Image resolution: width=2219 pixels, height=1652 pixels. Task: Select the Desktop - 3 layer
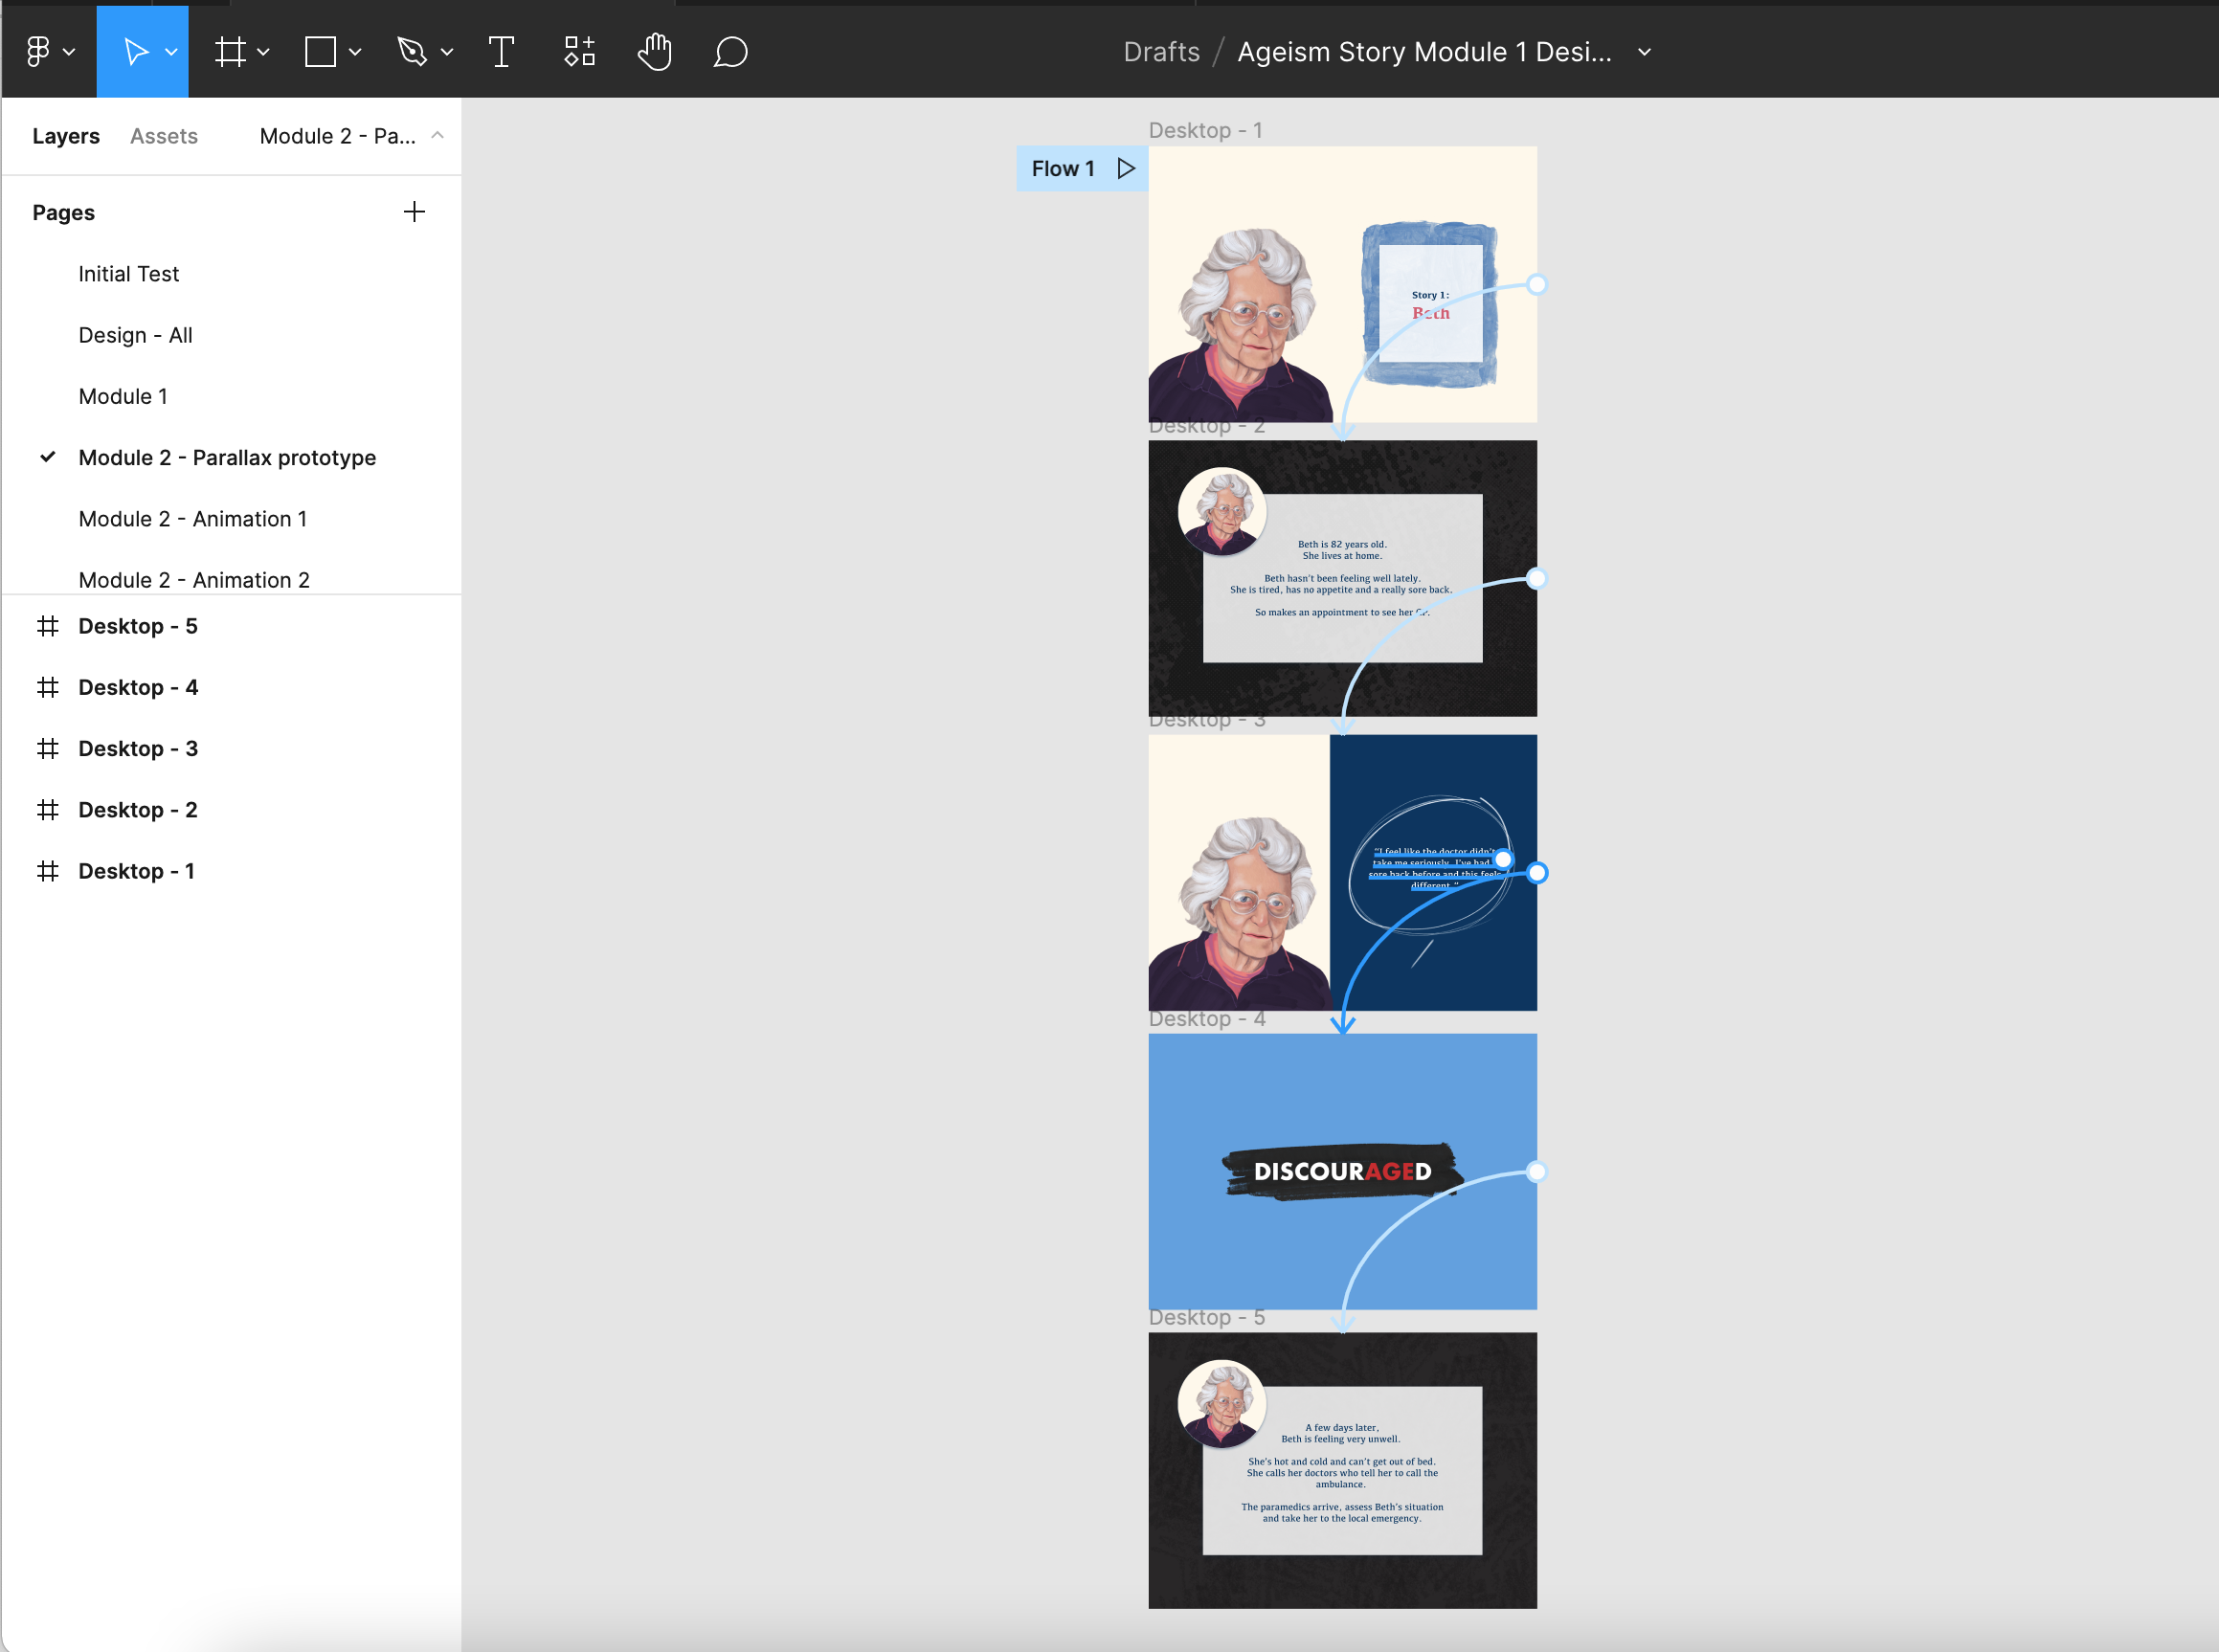138,749
